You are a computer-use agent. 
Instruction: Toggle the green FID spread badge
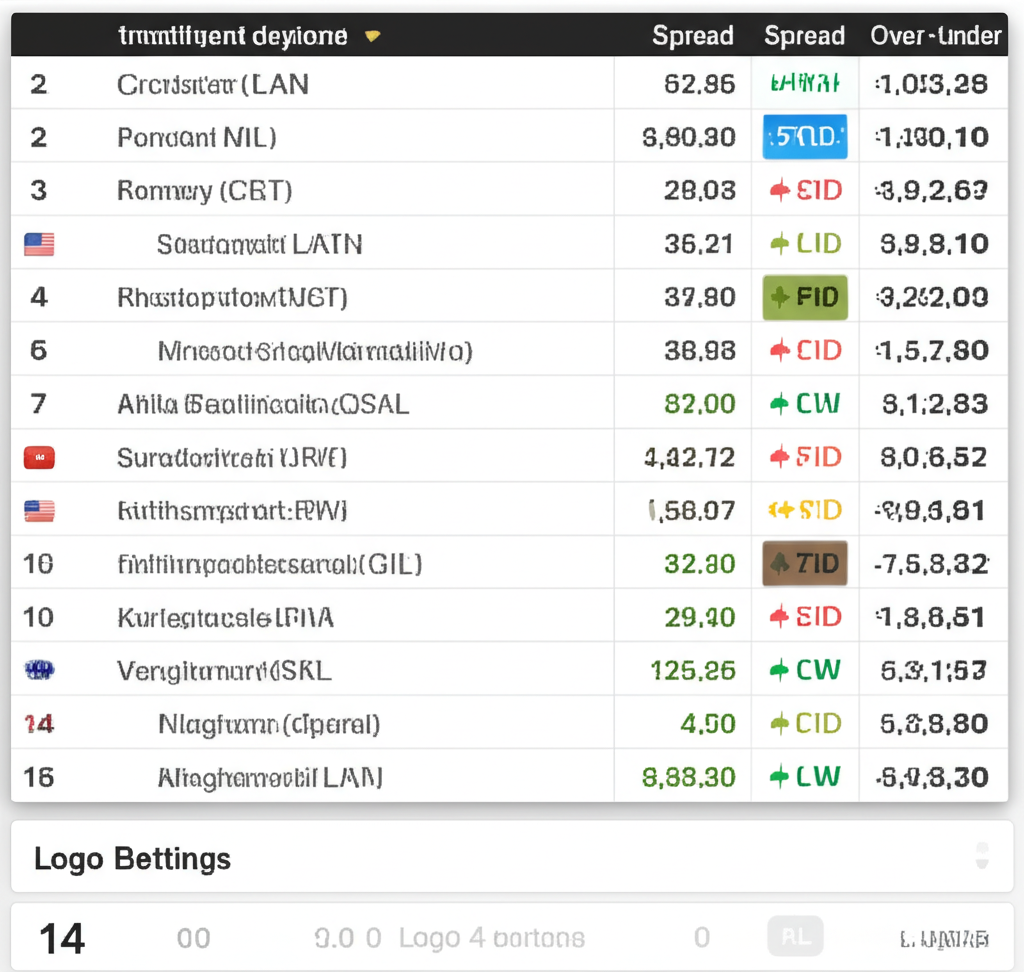(x=804, y=297)
